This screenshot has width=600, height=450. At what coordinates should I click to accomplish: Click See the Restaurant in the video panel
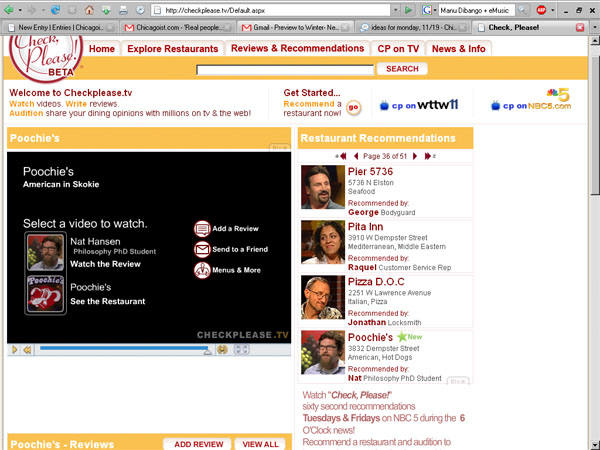coord(108,301)
